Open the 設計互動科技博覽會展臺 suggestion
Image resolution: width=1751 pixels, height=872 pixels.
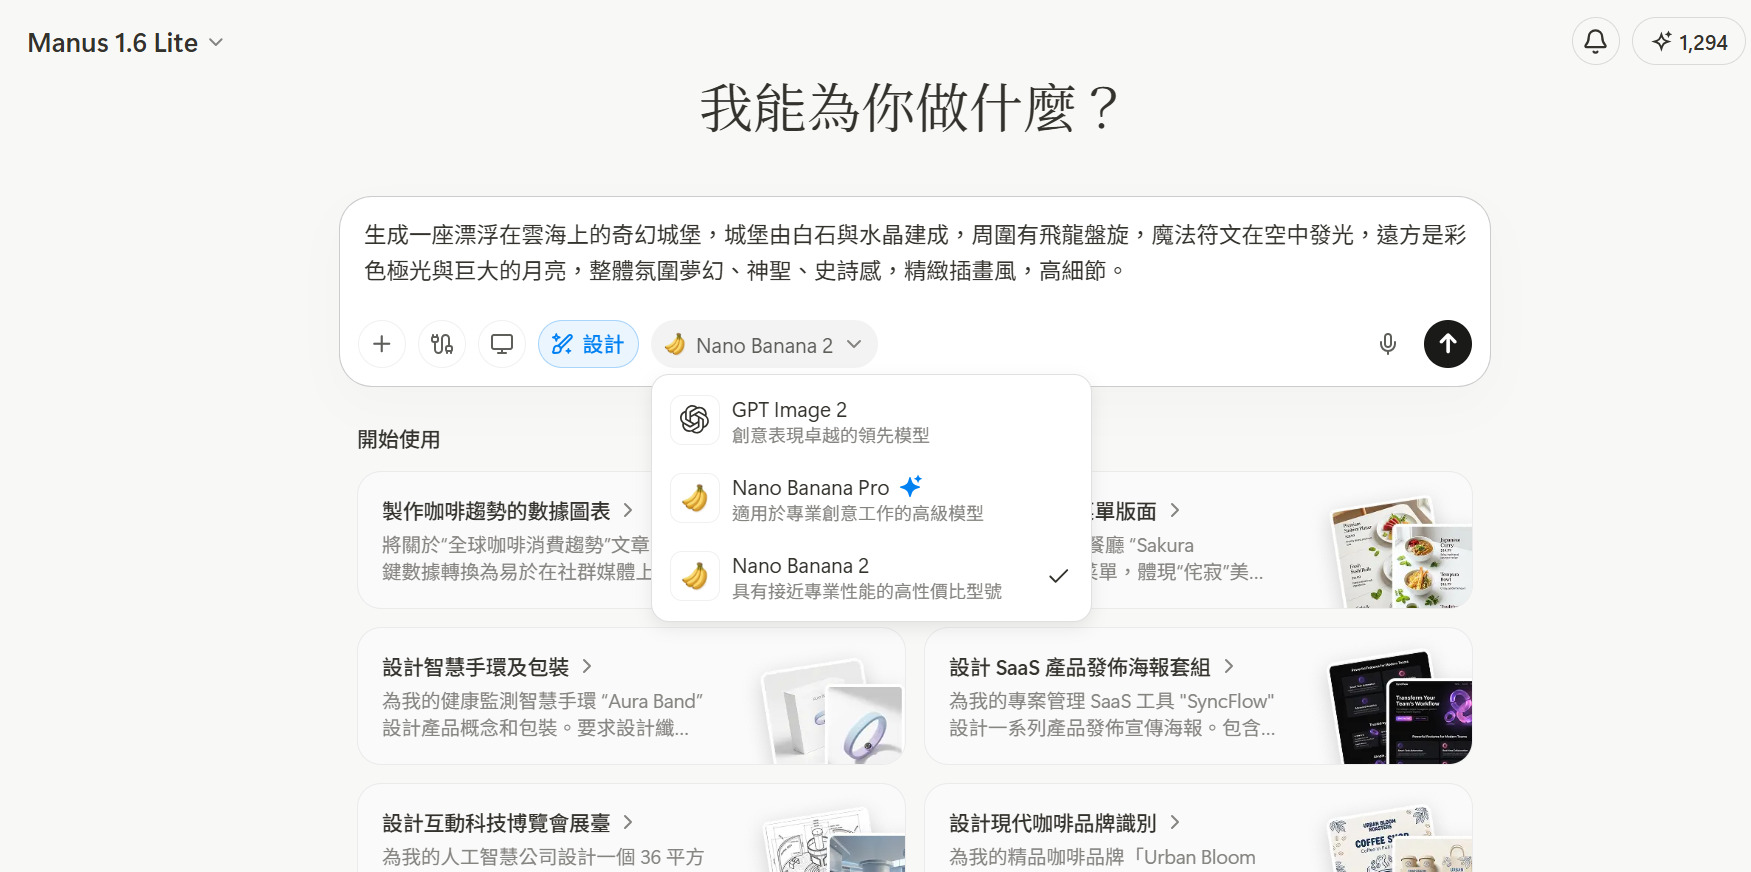coord(631,828)
